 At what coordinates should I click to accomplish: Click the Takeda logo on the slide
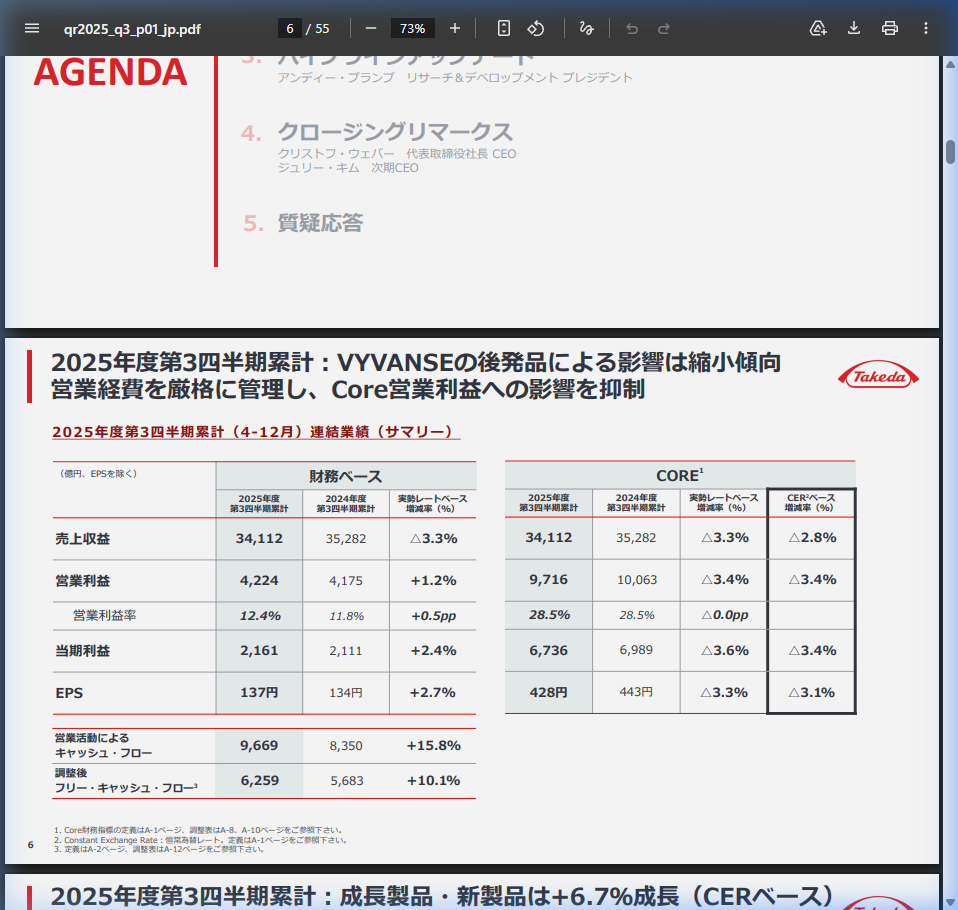[879, 376]
